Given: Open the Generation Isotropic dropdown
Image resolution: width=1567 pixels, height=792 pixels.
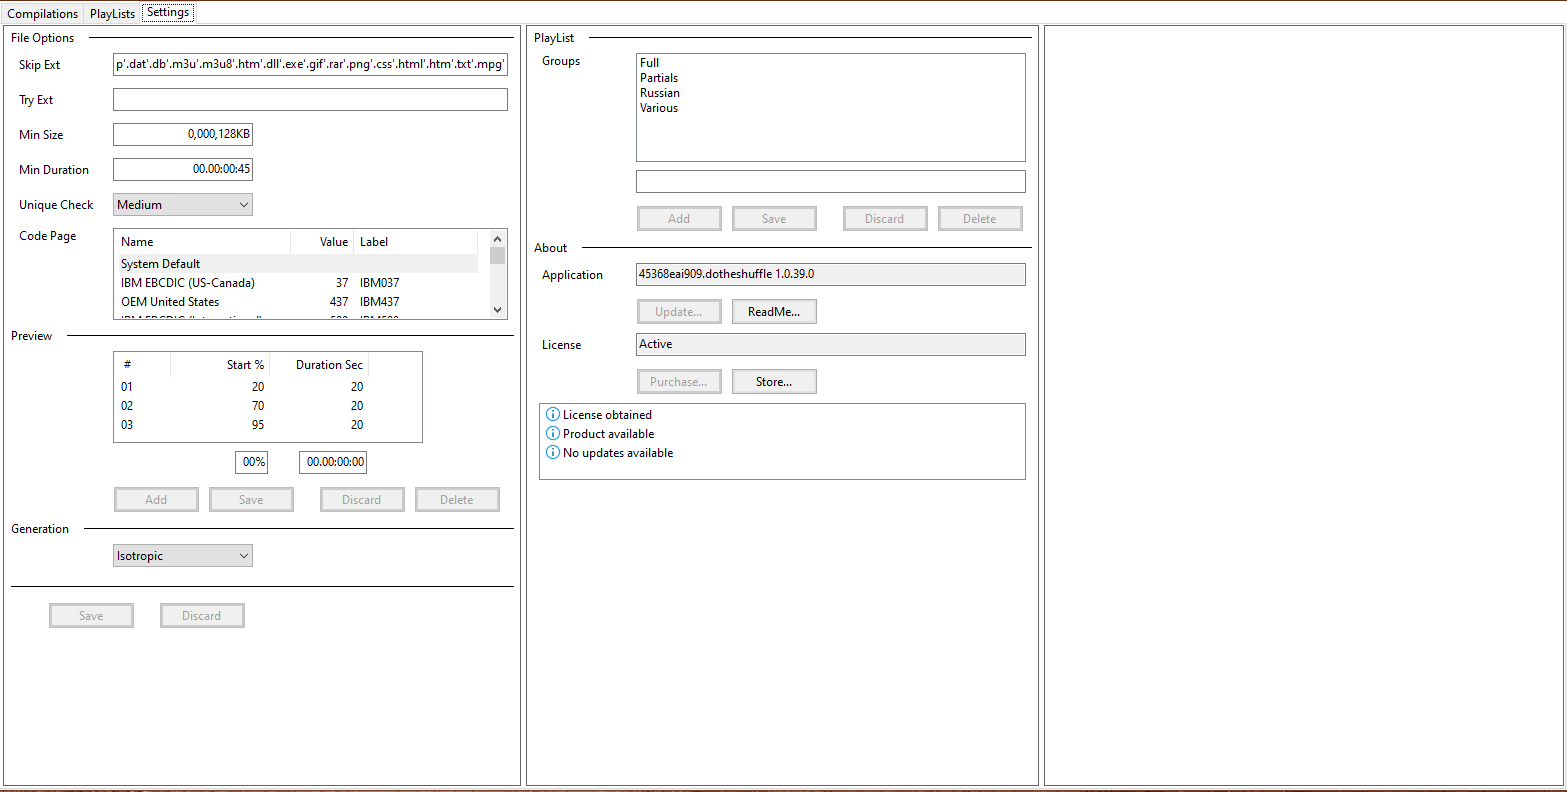Looking at the screenshot, I should tap(183, 556).
